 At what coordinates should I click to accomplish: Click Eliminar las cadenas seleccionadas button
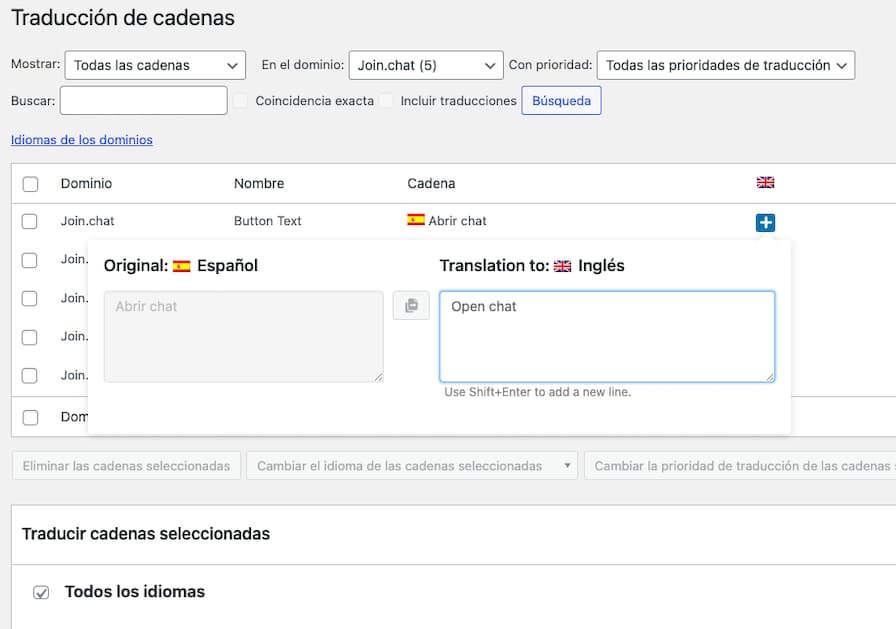126,466
